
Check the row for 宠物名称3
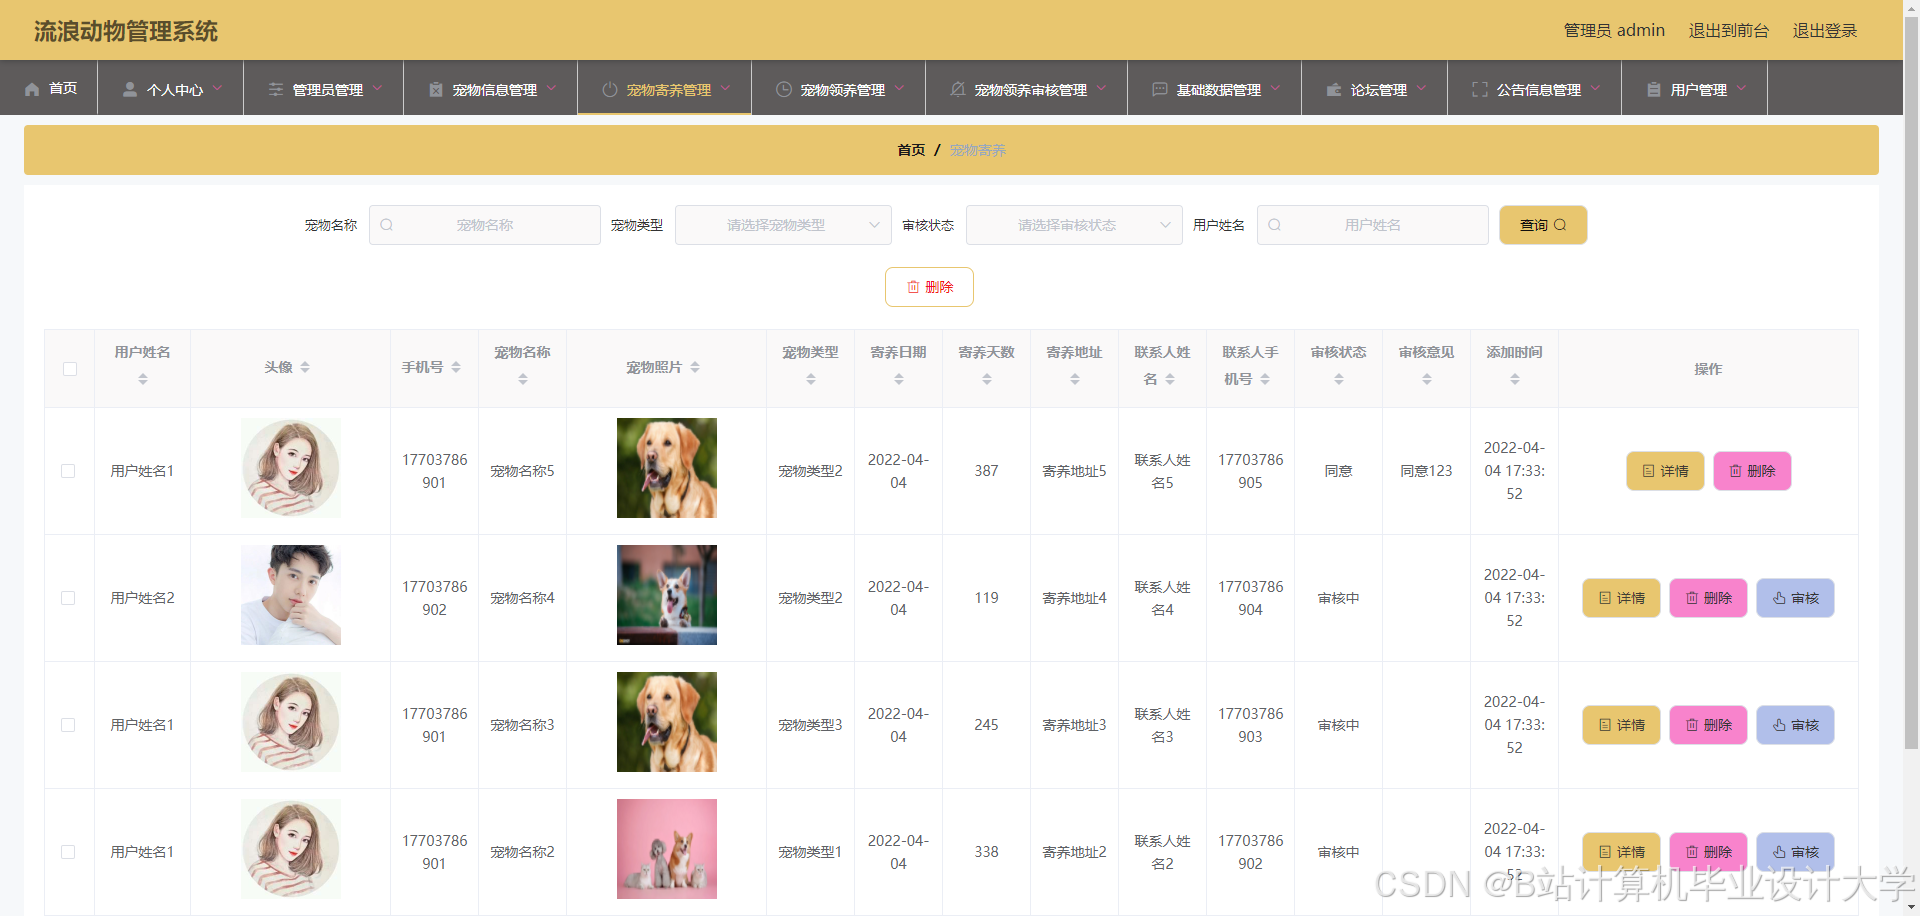tap(68, 725)
